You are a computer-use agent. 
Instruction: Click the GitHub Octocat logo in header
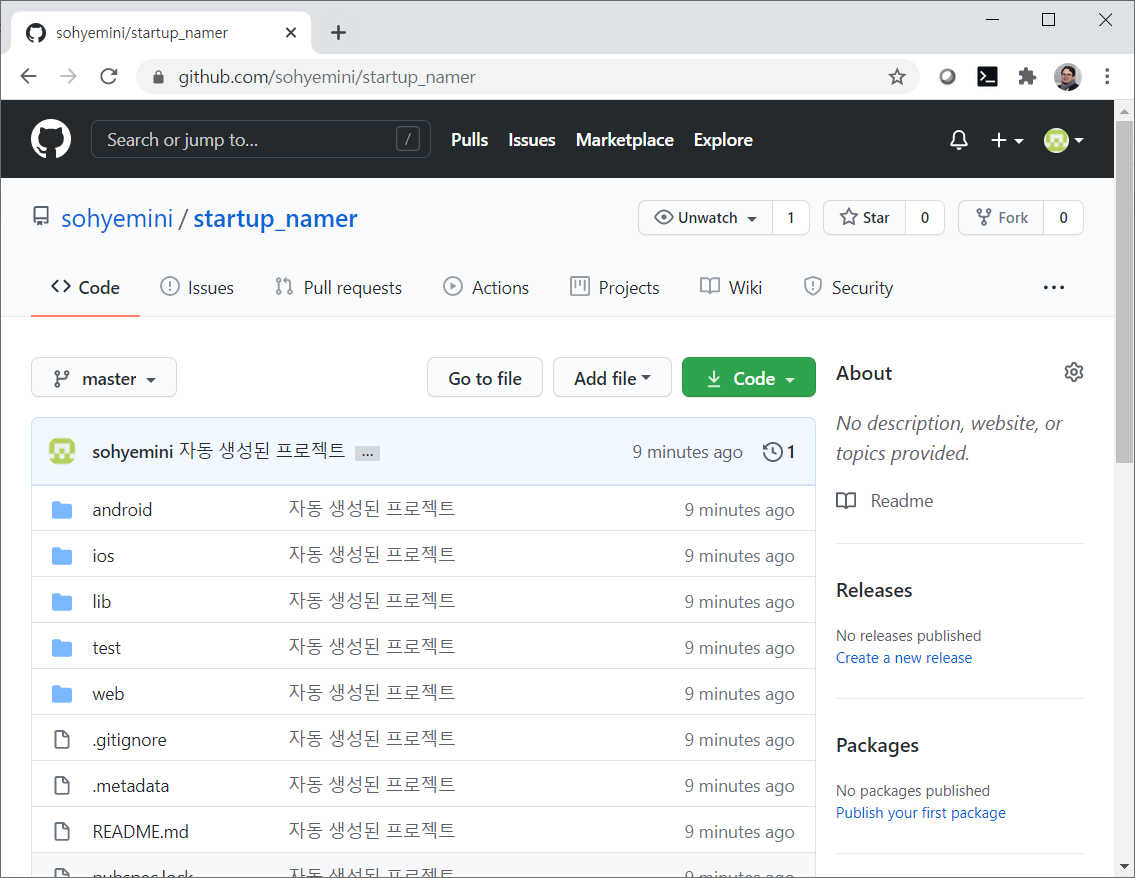coord(51,139)
